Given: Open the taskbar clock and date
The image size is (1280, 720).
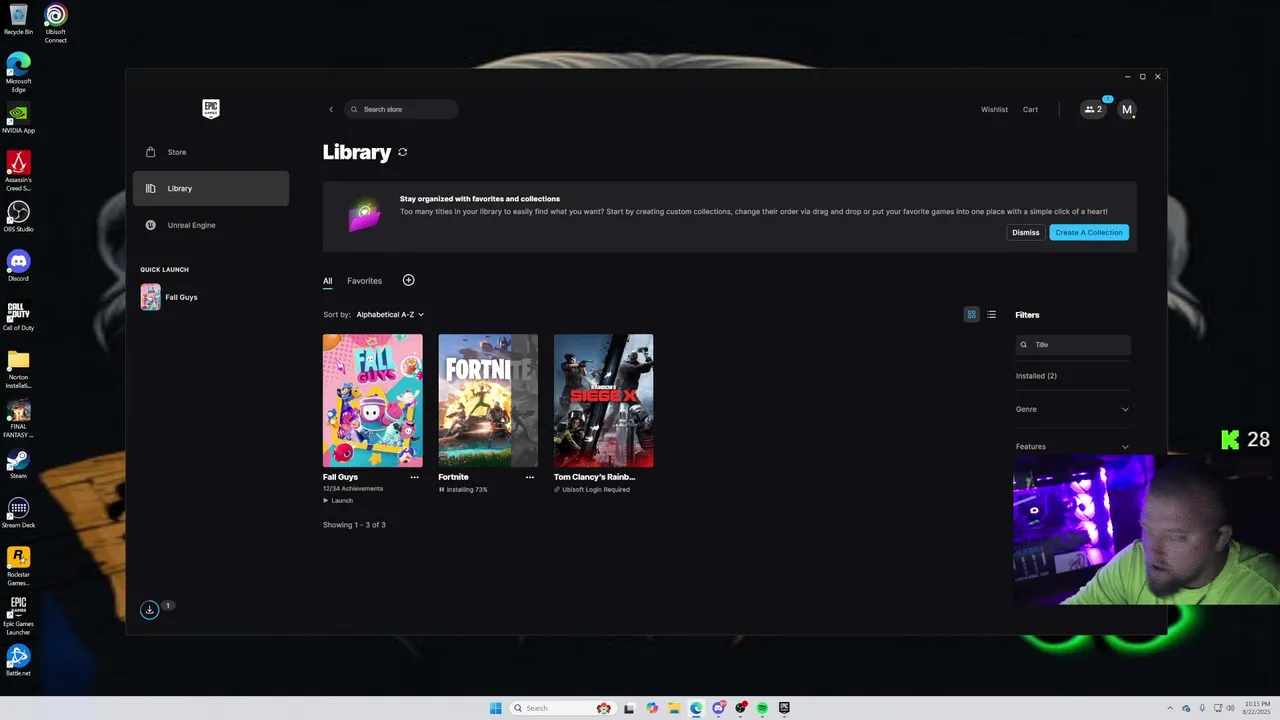Looking at the screenshot, I should coord(1257,708).
